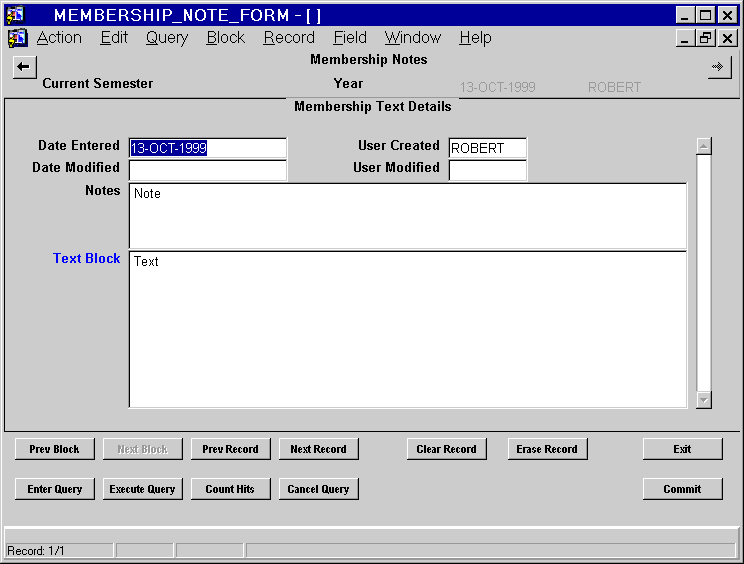Minimize the inner form window

[685, 38]
